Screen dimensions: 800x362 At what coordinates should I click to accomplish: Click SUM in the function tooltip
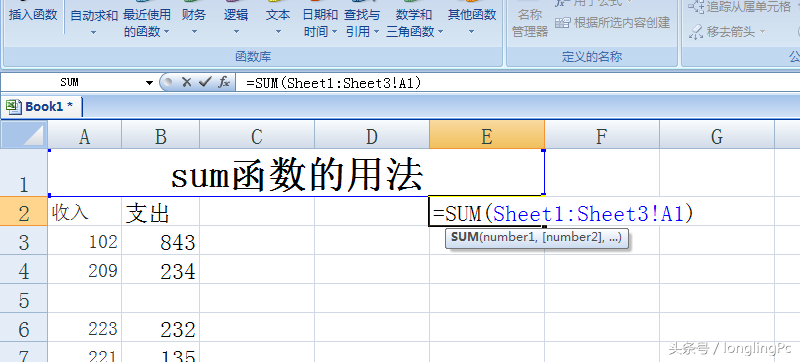tap(464, 238)
